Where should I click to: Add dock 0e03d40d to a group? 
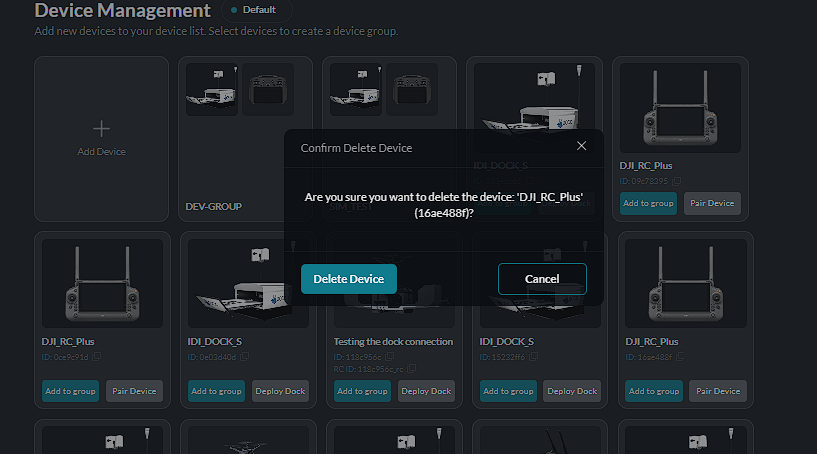pos(216,391)
